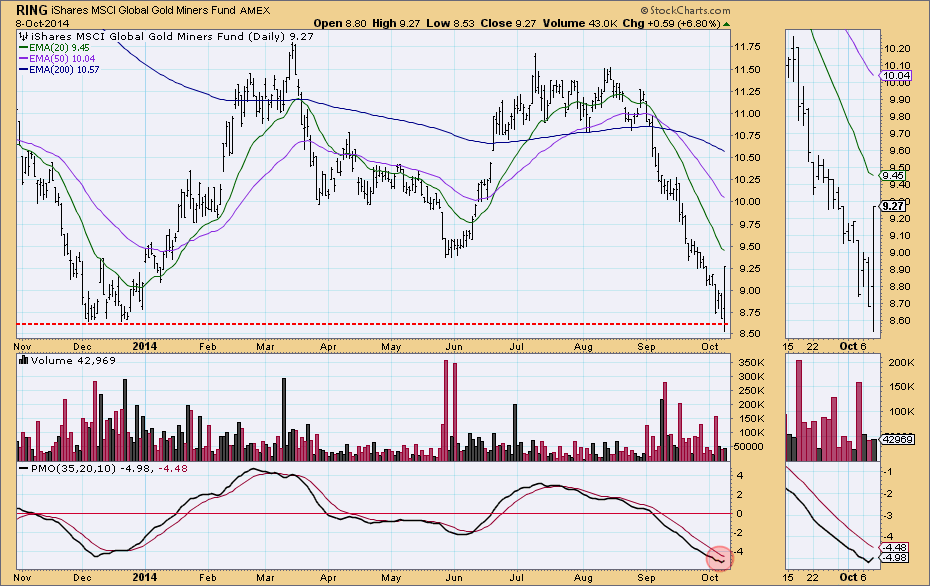Click the legend title containing "(Daily) 9.27"
Image resolution: width=930 pixels, height=586 pixels.
point(172,36)
